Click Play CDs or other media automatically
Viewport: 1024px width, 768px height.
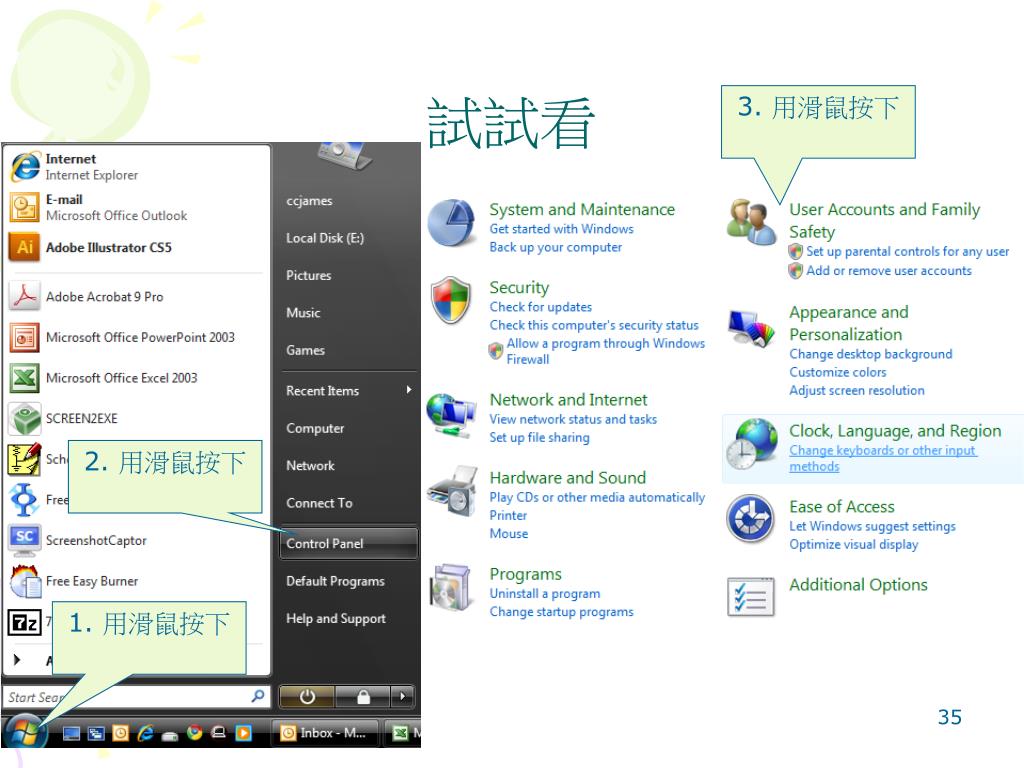(597, 498)
